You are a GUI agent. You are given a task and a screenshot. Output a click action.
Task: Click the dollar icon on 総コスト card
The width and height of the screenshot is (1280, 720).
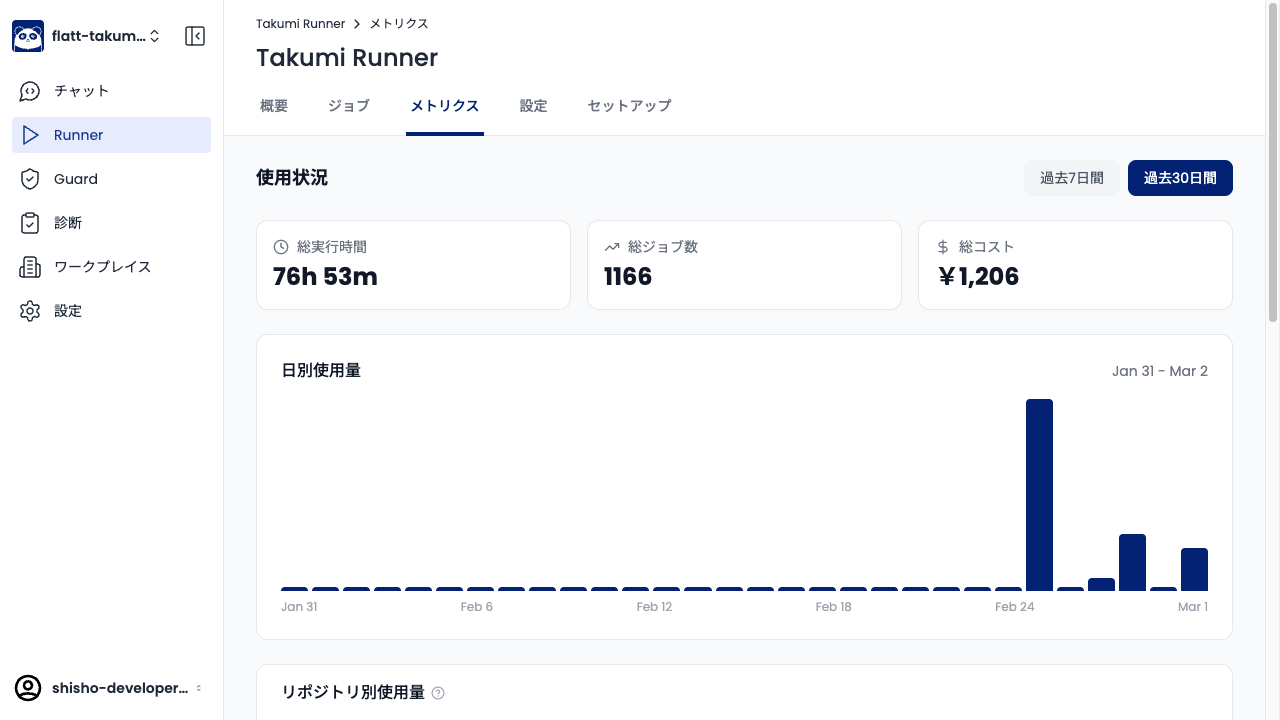(941, 247)
